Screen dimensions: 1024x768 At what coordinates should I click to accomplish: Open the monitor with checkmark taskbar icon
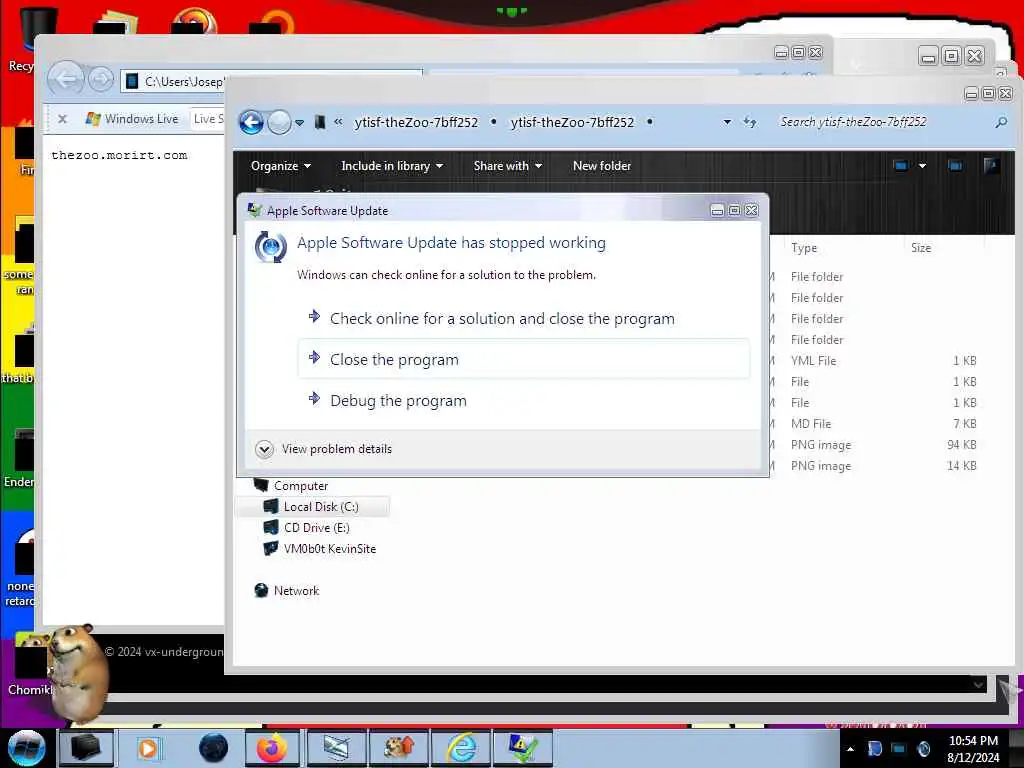(x=522, y=748)
